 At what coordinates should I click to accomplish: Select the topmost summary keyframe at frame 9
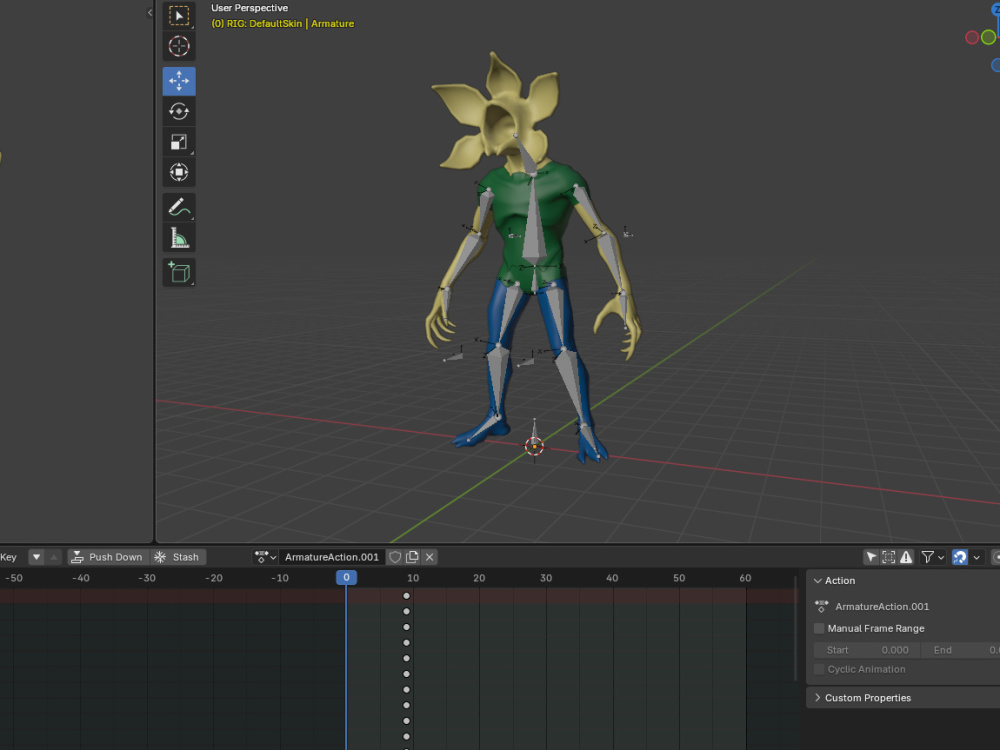tap(406, 596)
